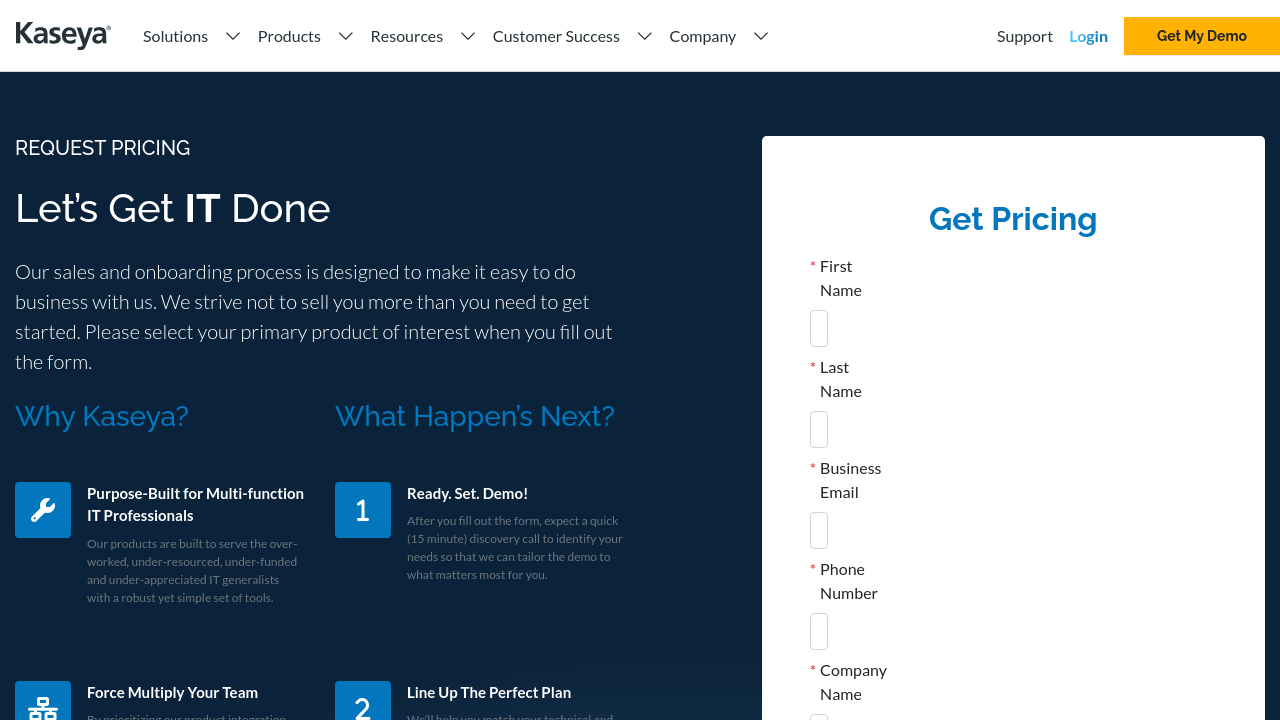Open the Company menu
1280x720 pixels.
point(702,36)
